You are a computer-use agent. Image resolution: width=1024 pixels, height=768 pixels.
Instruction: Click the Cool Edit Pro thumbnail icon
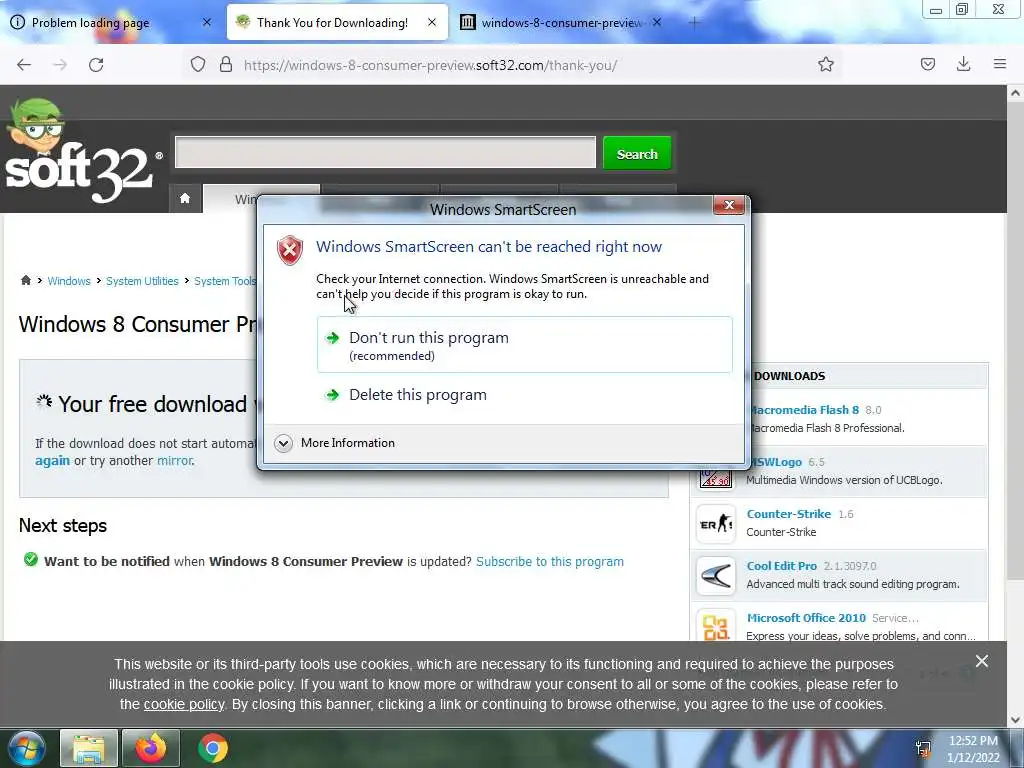[716, 576]
